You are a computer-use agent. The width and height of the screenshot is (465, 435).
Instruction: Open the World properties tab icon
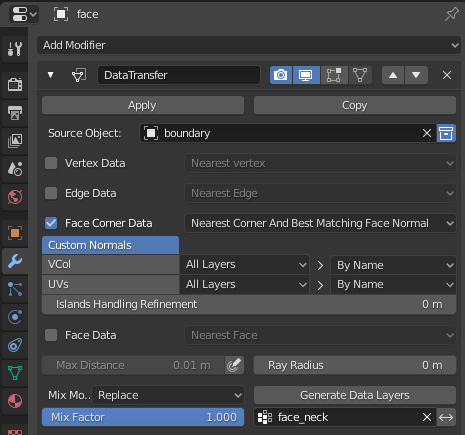coord(15,197)
